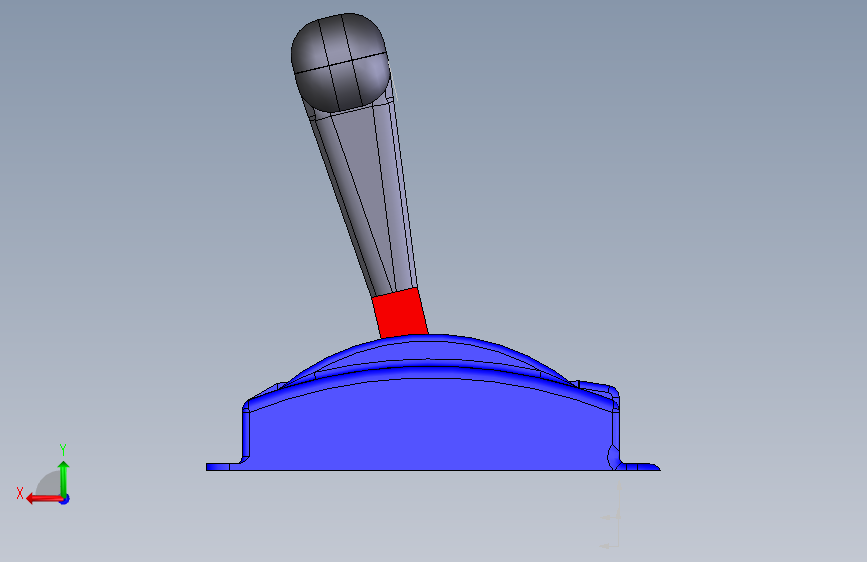
Task: Click the faint origin marker below the base
Action: click(x=612, y=516)
